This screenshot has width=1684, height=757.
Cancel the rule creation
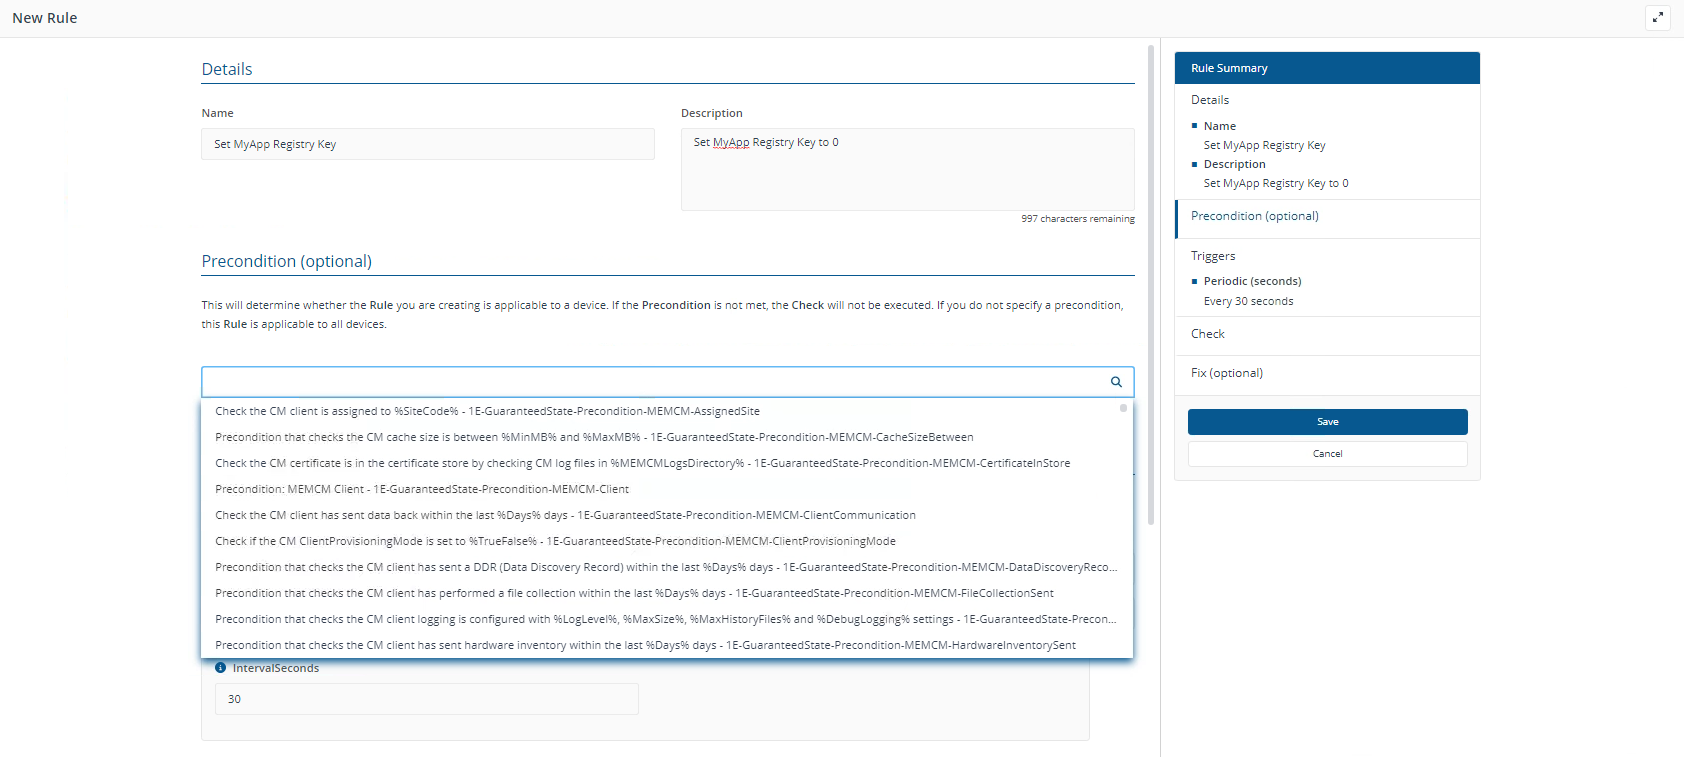[x=1327, y=454]
